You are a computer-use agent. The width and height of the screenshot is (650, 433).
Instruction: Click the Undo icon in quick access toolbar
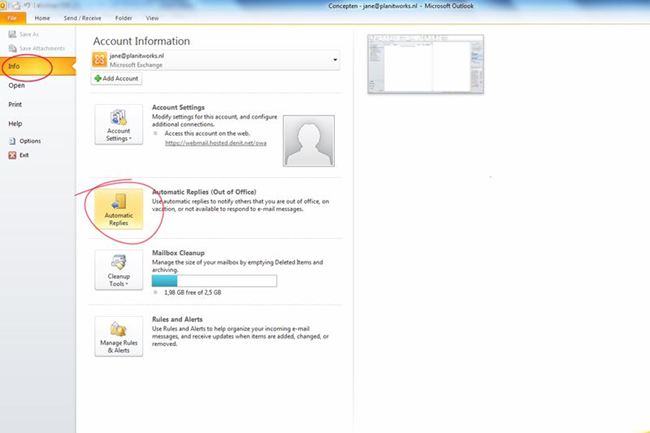pos(27,5)
